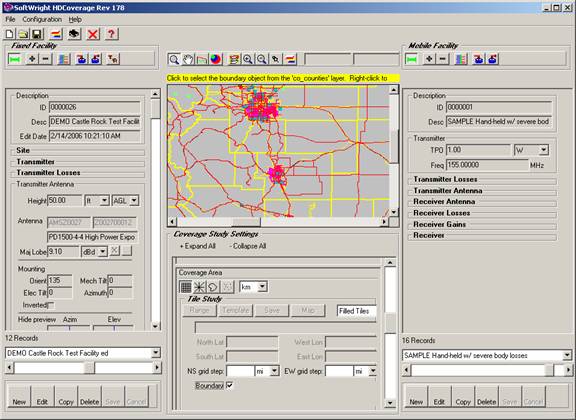Click the Tx antenna icon in Fixed Facility toolbar
Image resolution: width=576 pixels, height=420 pixels.
point(113,59)
